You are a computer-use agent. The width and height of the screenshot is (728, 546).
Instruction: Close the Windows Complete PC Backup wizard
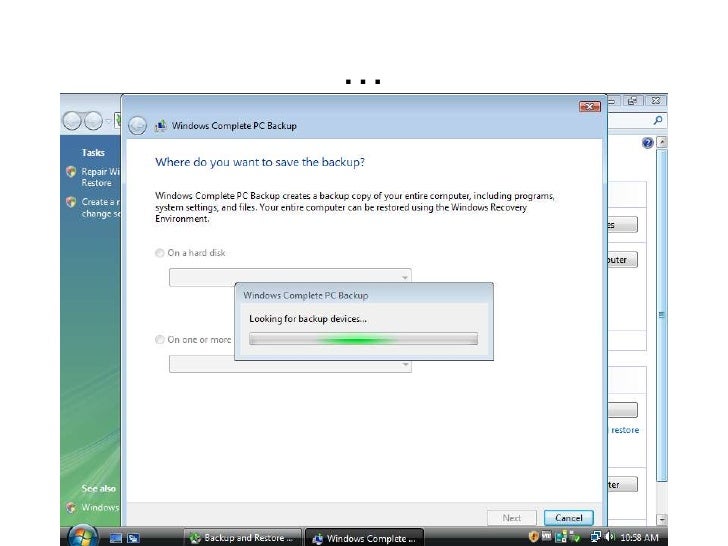[x=590, y=106]
